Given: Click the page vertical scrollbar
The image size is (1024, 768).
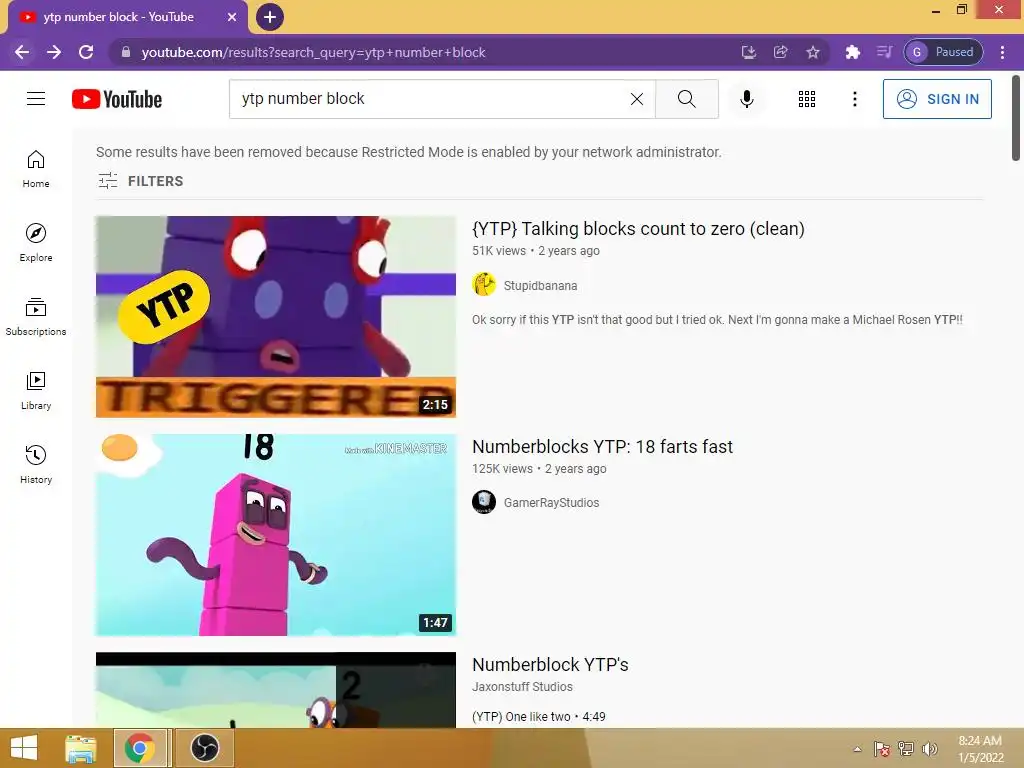Looking at the screenshot, I should pyautogui.click(x=1016, y=118).
